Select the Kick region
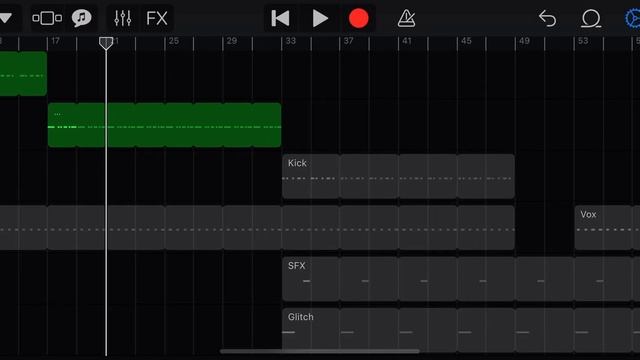This screenshot has height=360, width=640. coord(398,176)
